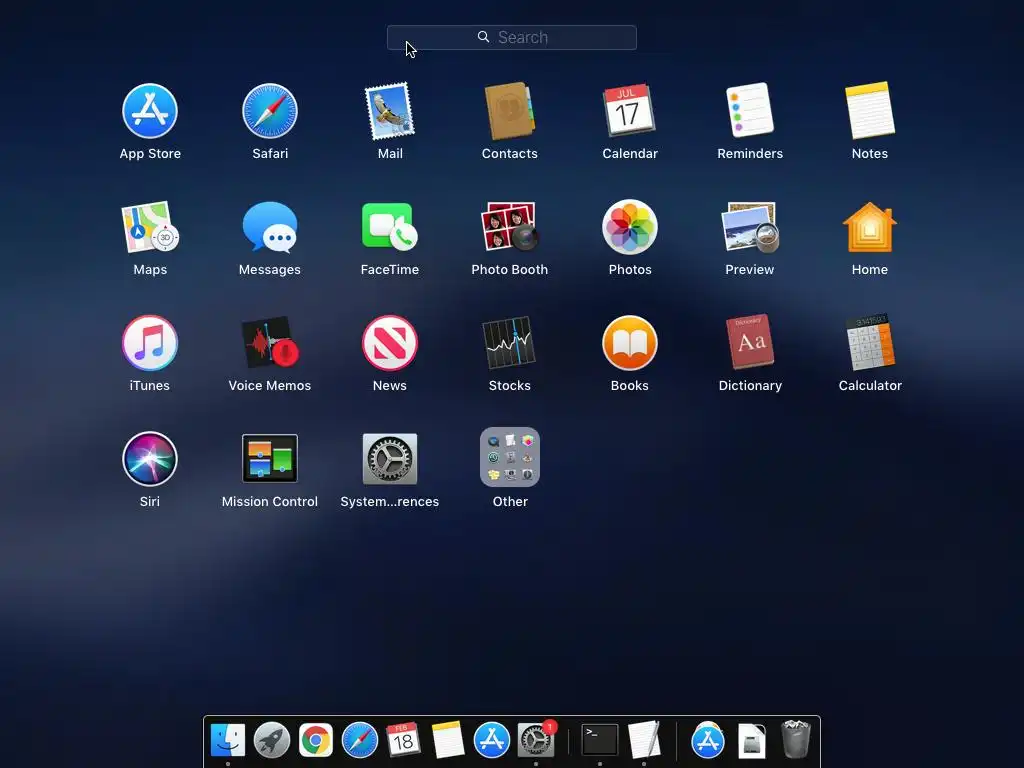The width and height of the screenshot is (1024, 768).
Task: Open App Store from Launchpad grid
Action: pos(150,111)
